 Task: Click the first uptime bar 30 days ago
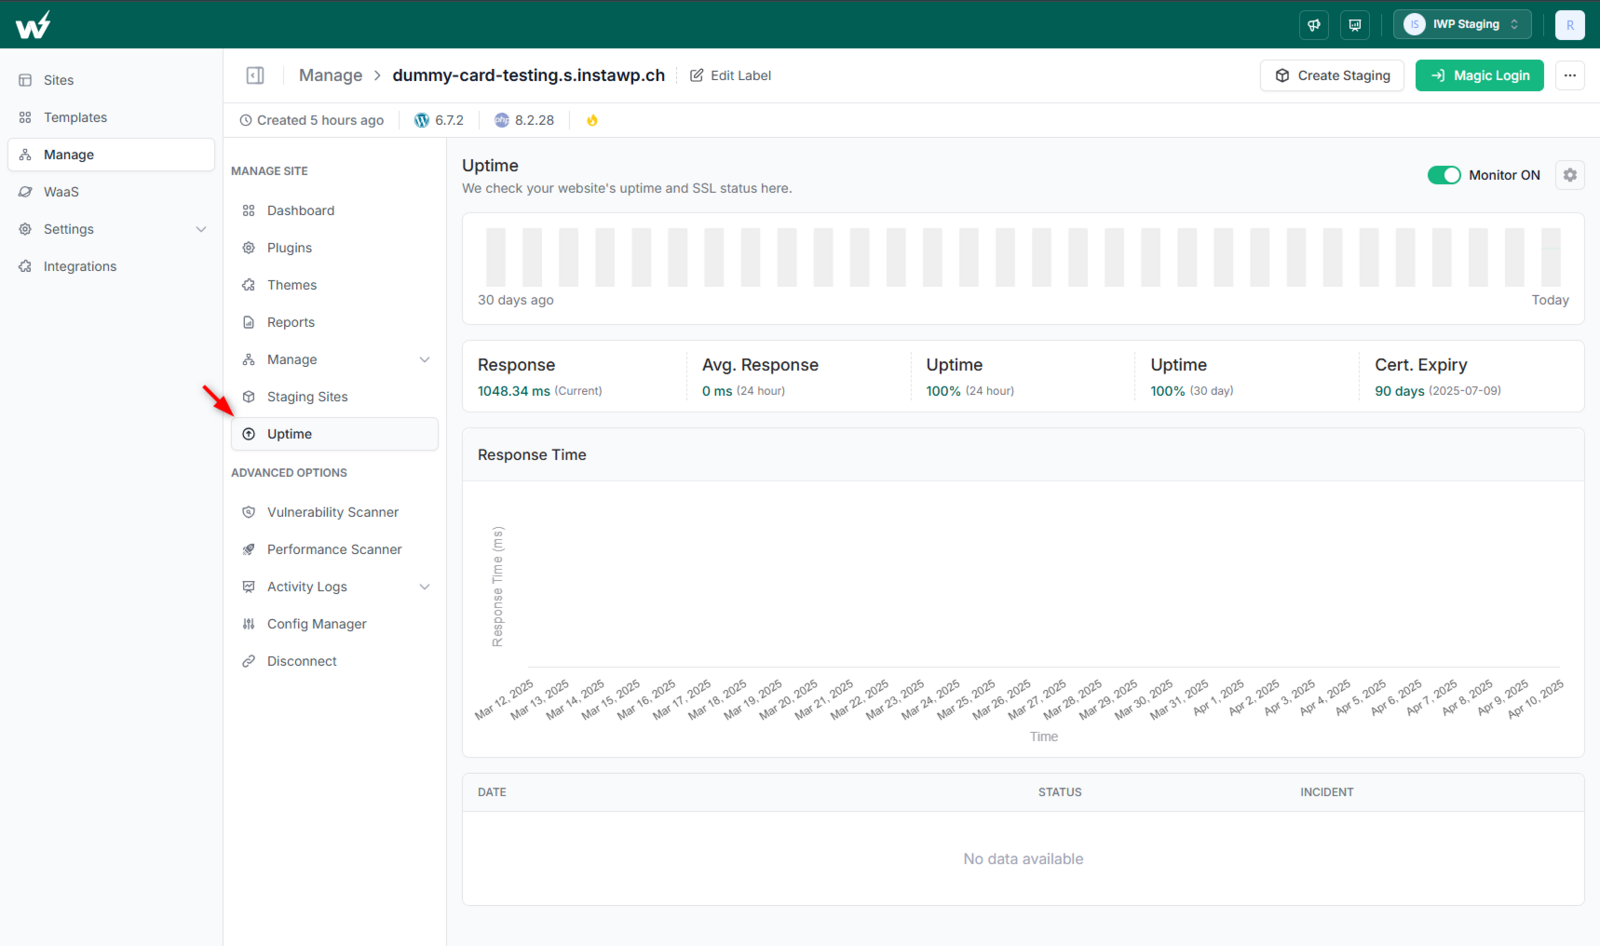496,257
